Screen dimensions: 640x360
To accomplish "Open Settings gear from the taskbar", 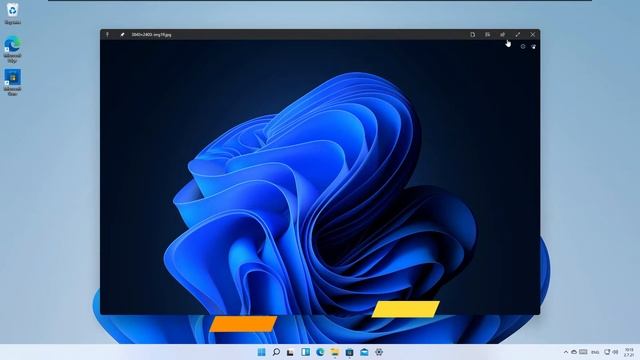I will pyautogui.click(x=379, y=352).
